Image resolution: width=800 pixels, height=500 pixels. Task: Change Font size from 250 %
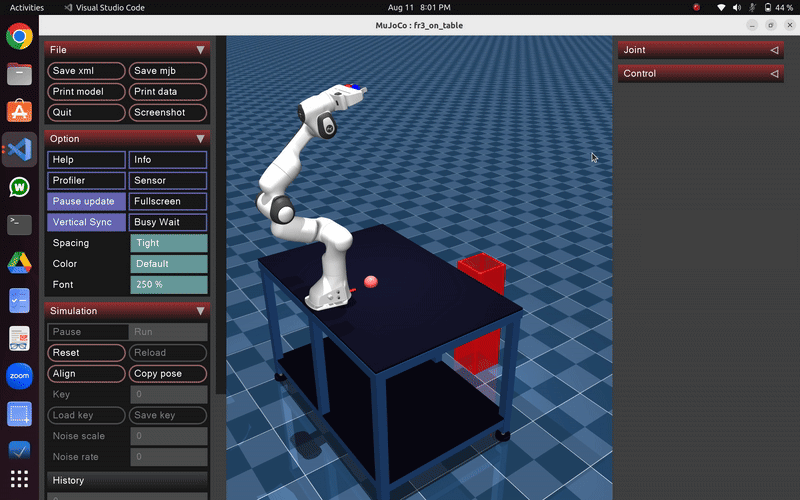[x=169, y=285]
